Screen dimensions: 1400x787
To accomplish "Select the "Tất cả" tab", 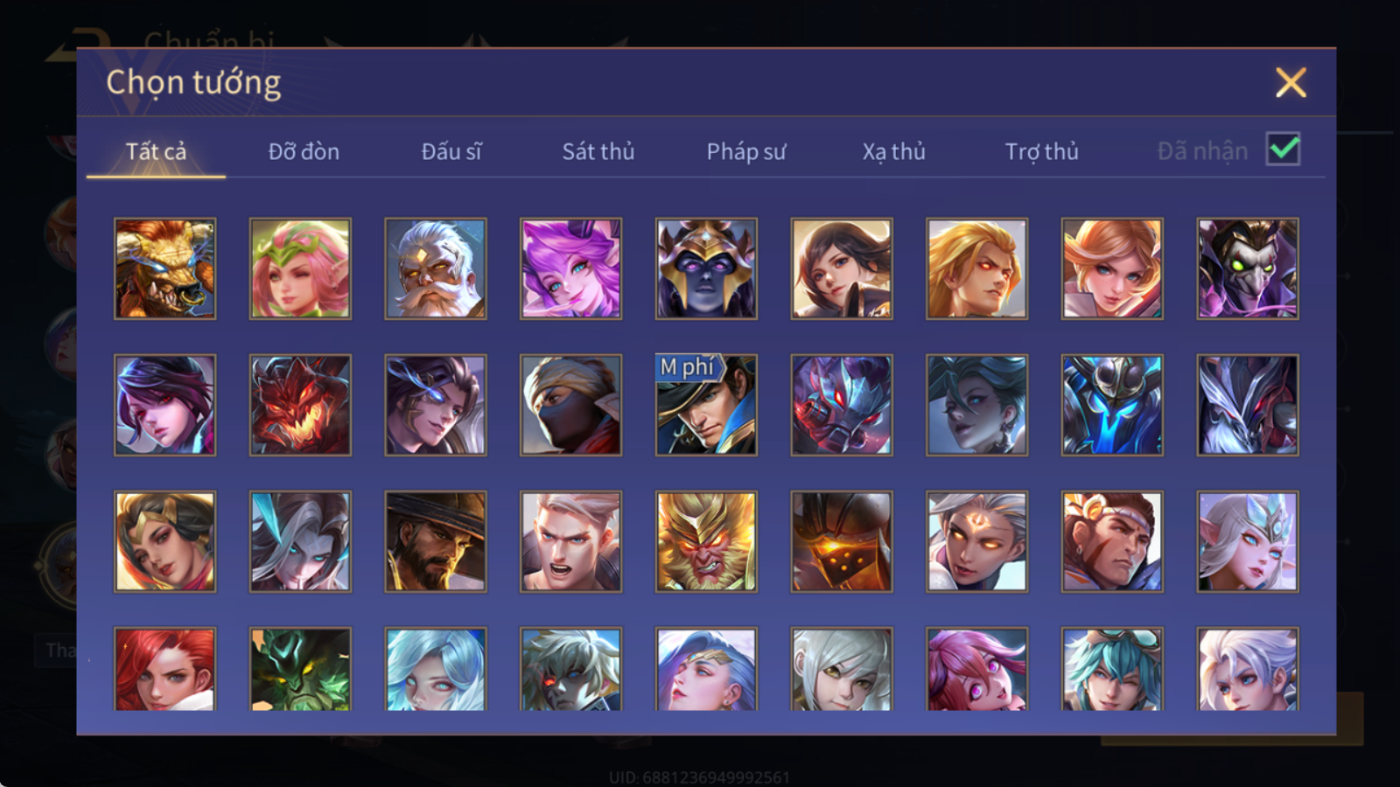I will point(156,152).
